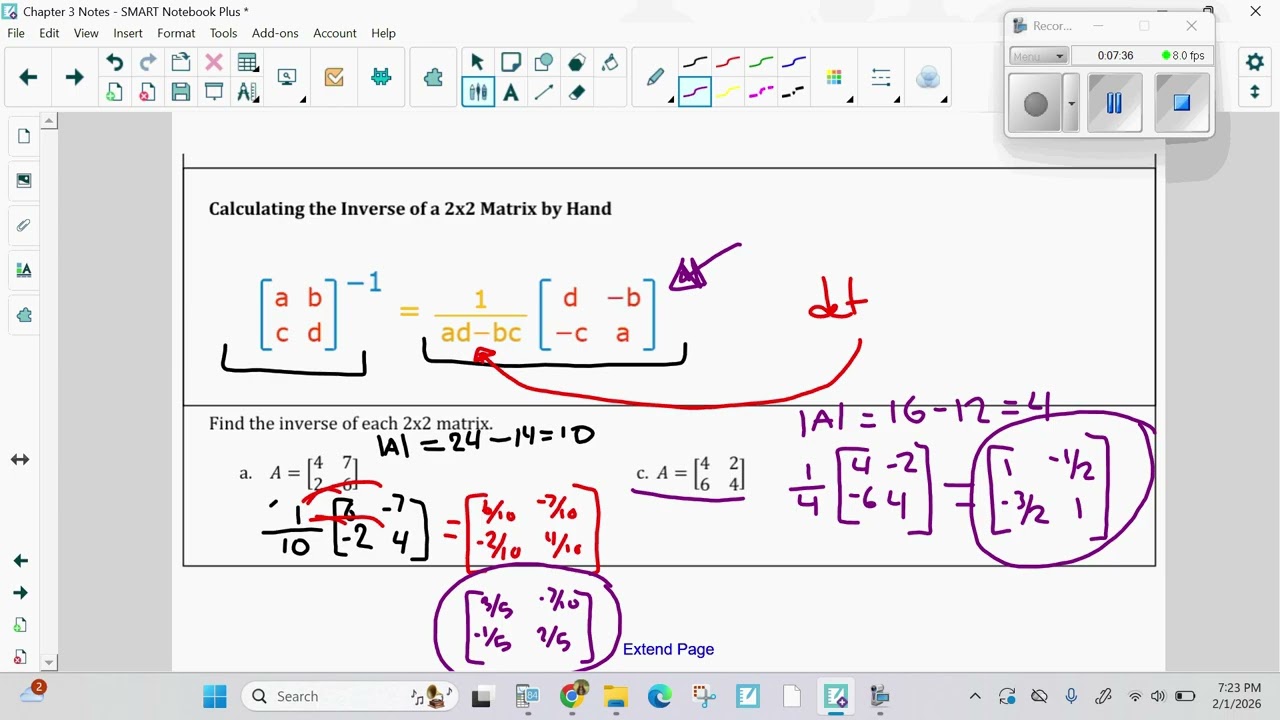The width and height of the screenshot is (1280, 720).
Task: Select the Line tool
Action: tap(543, 93)
